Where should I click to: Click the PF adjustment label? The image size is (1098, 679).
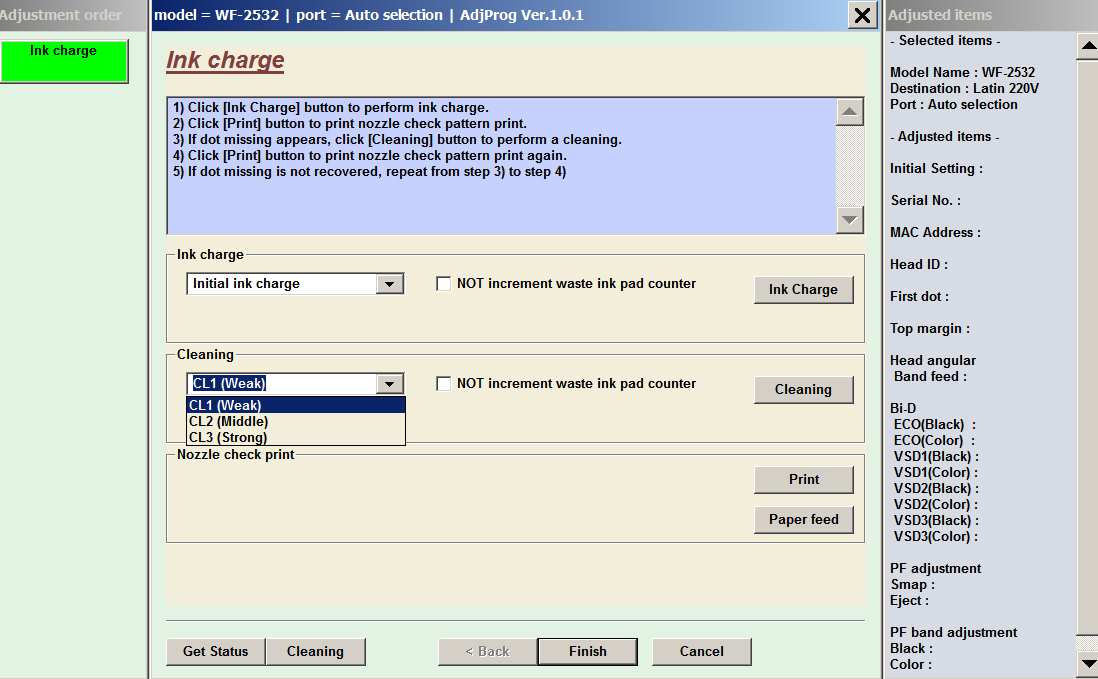pos(936,568)
